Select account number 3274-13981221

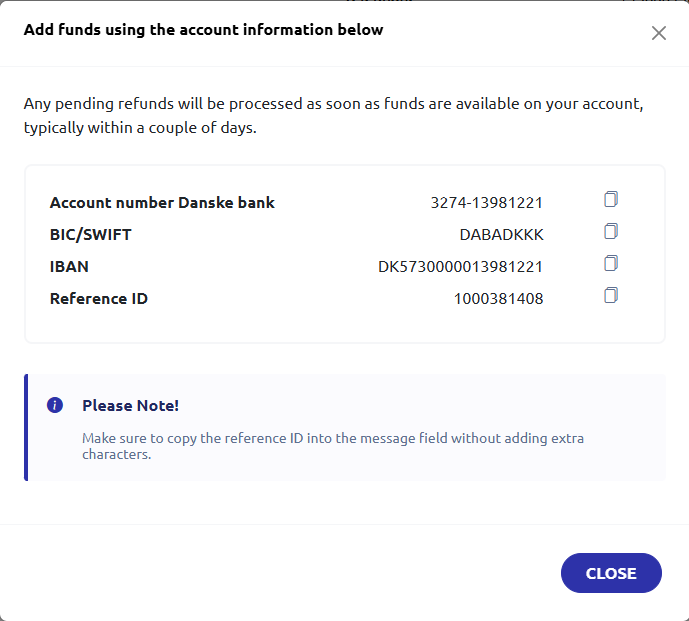point(486,203)
